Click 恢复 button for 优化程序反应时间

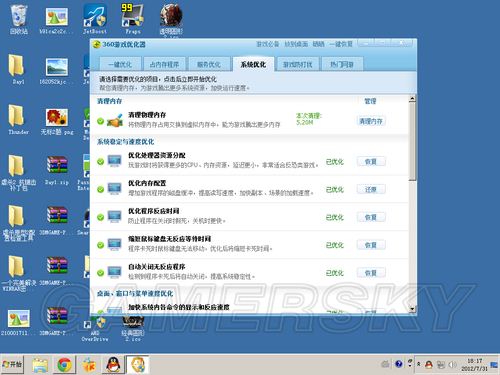(371, 218)
